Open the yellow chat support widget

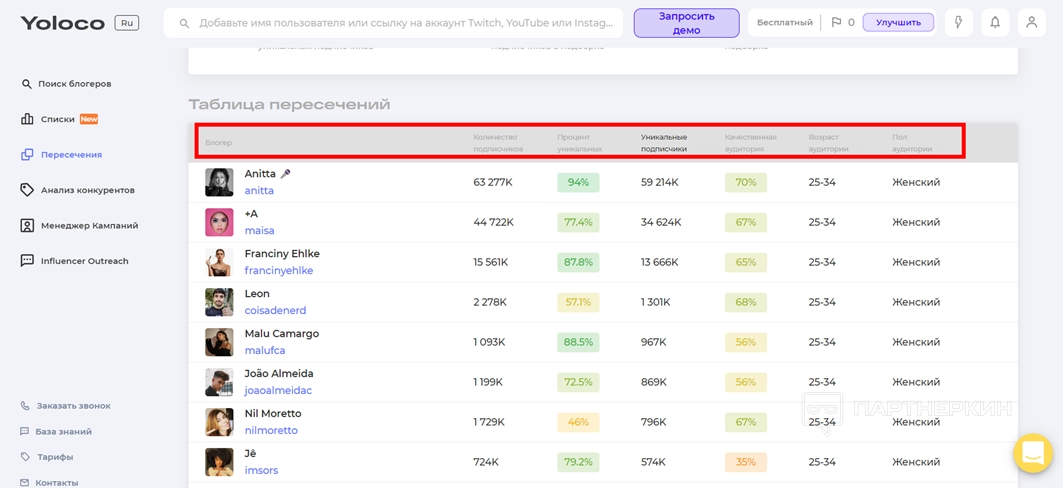1032,453
